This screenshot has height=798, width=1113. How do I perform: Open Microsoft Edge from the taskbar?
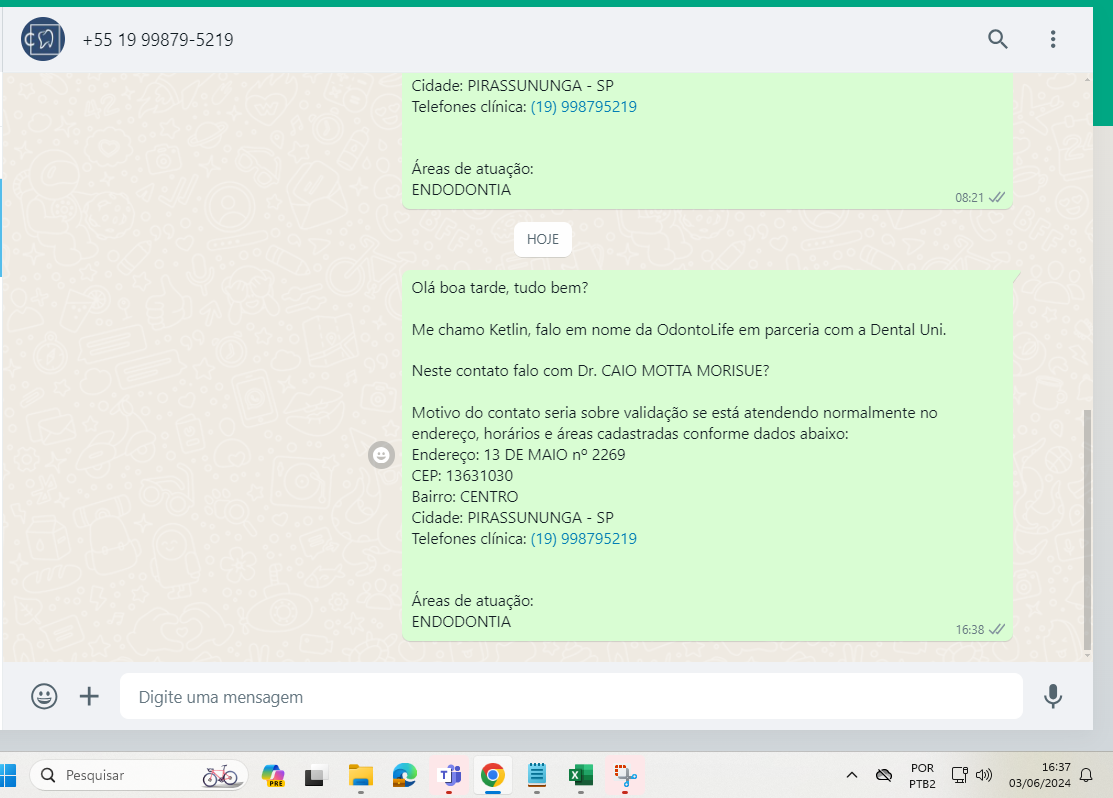coord(405,775)
